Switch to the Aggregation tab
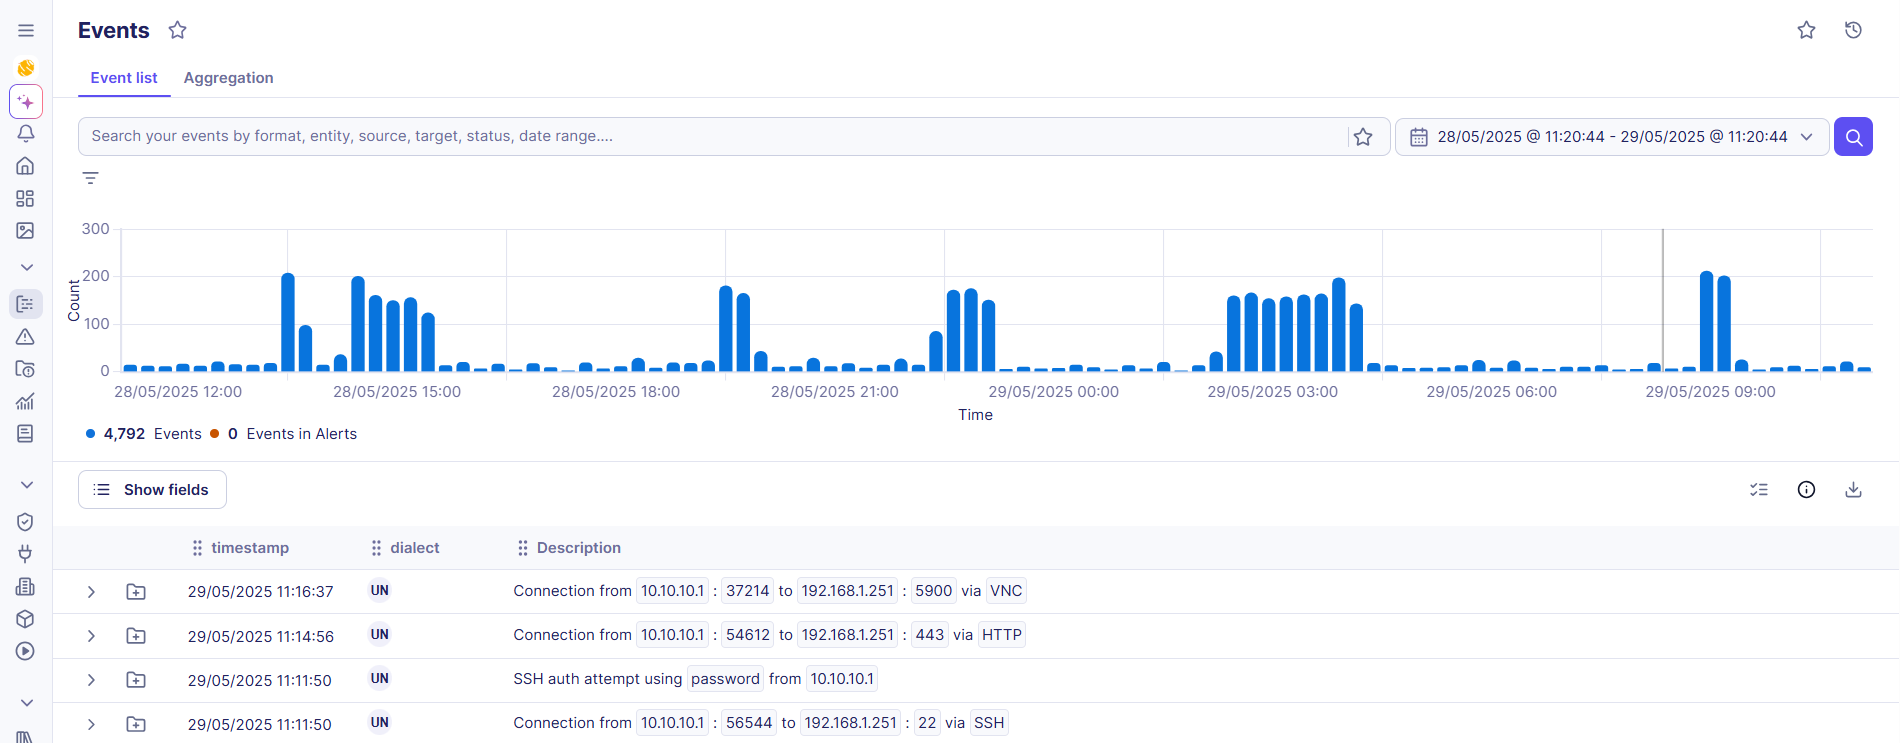 [x=228, y=78]
